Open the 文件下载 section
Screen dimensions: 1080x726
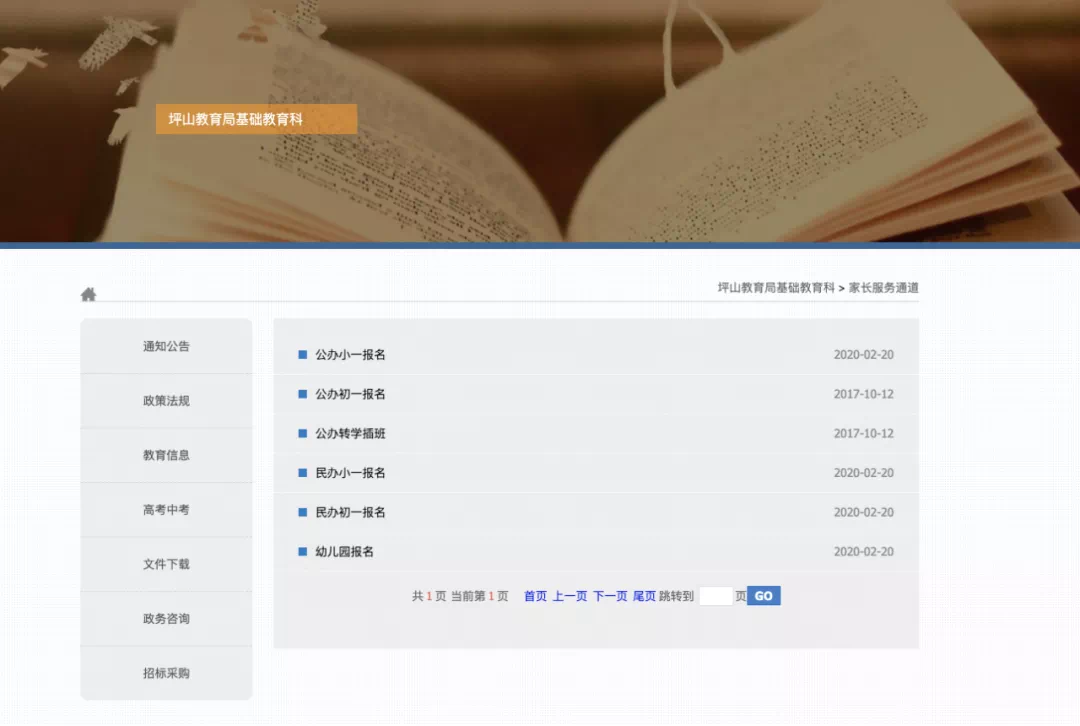pyautogui.click(x=166, y=563)
